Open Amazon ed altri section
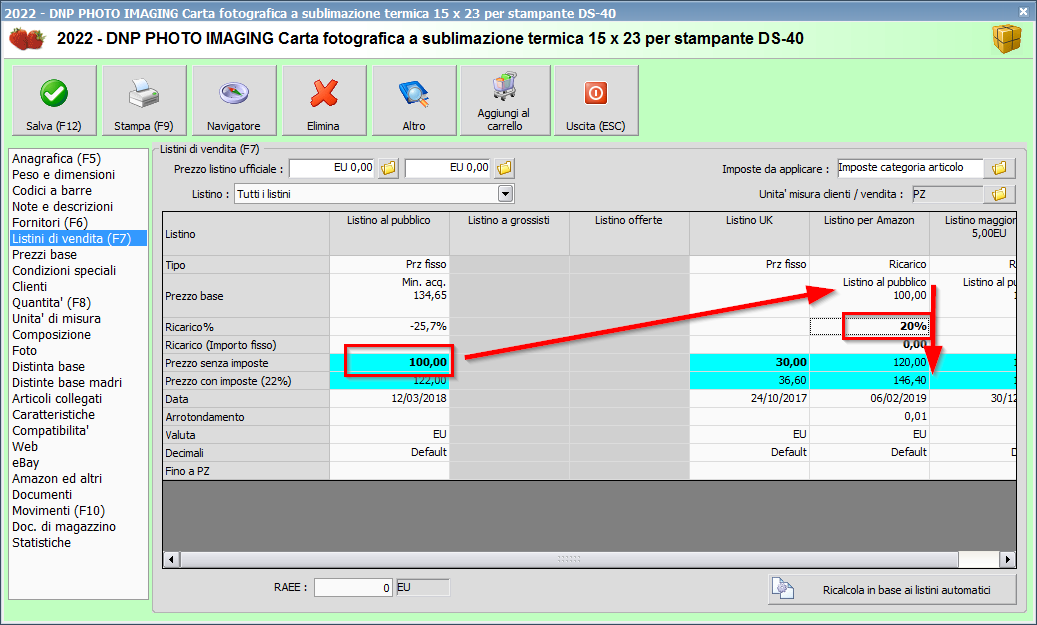Viewport: 1037px width, 625px height. [x=57, y=479]
